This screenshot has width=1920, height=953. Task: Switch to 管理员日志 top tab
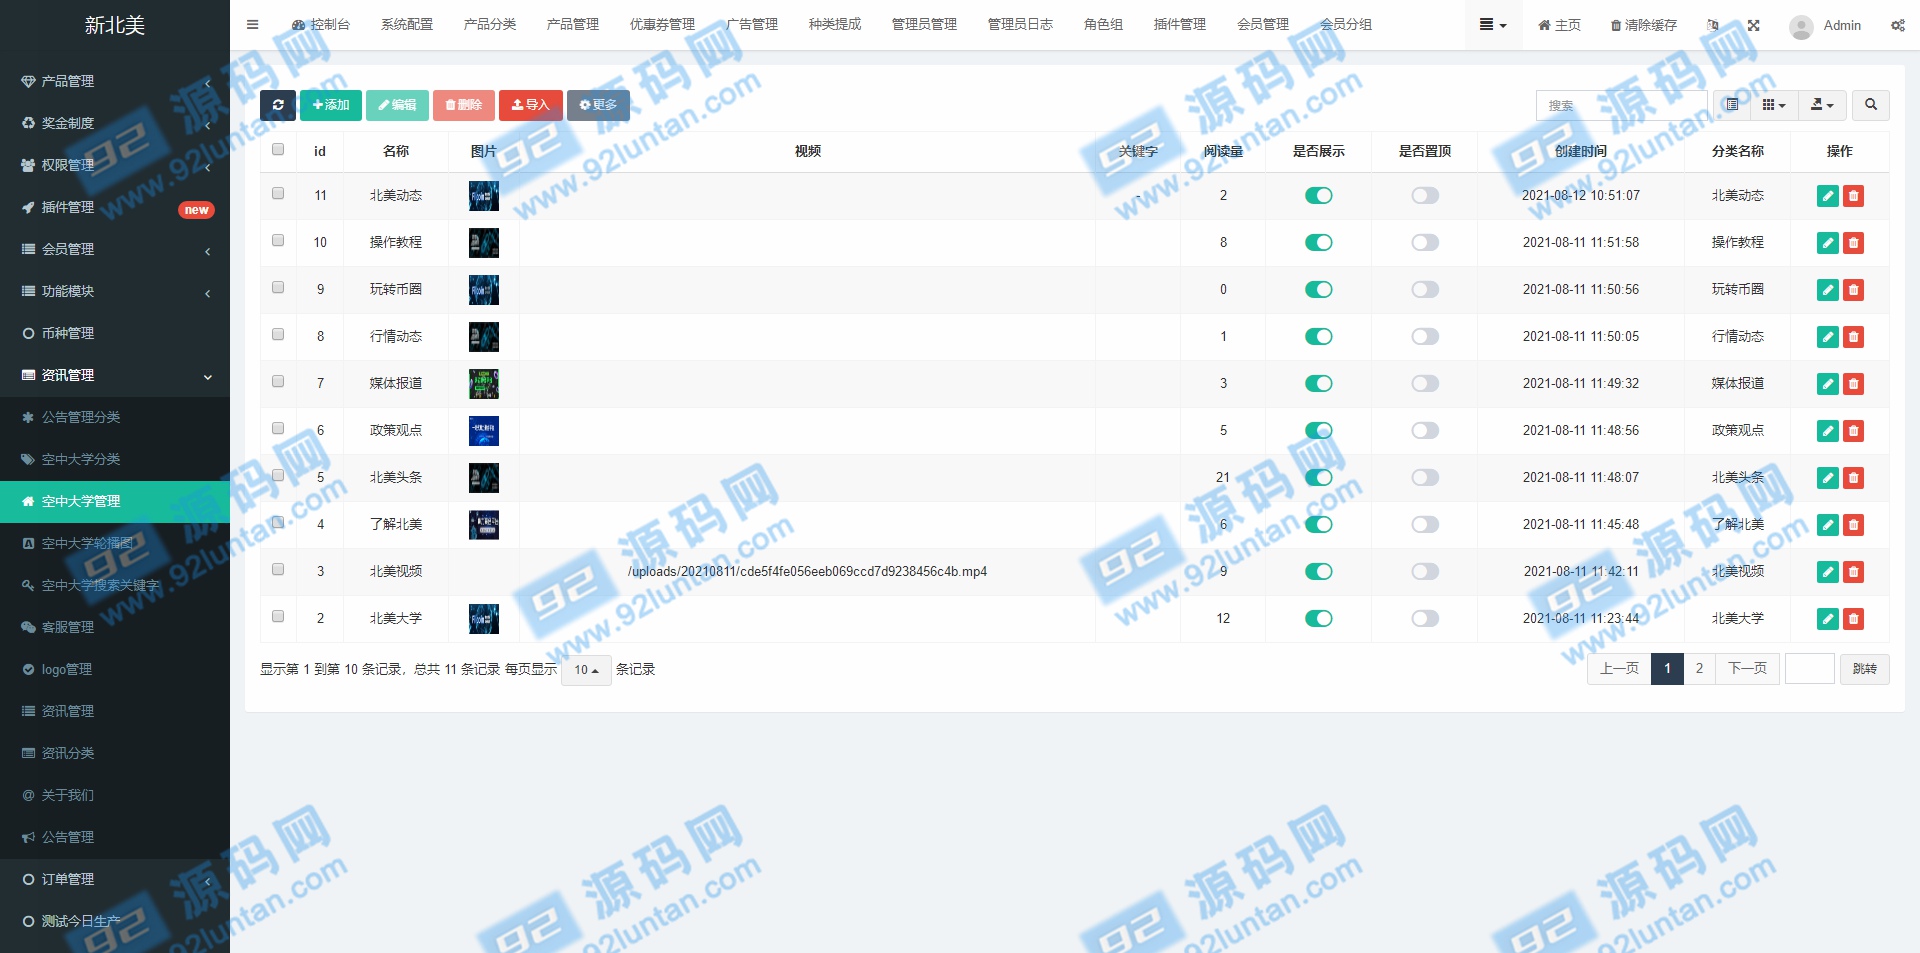click(x=1020, y=25)
